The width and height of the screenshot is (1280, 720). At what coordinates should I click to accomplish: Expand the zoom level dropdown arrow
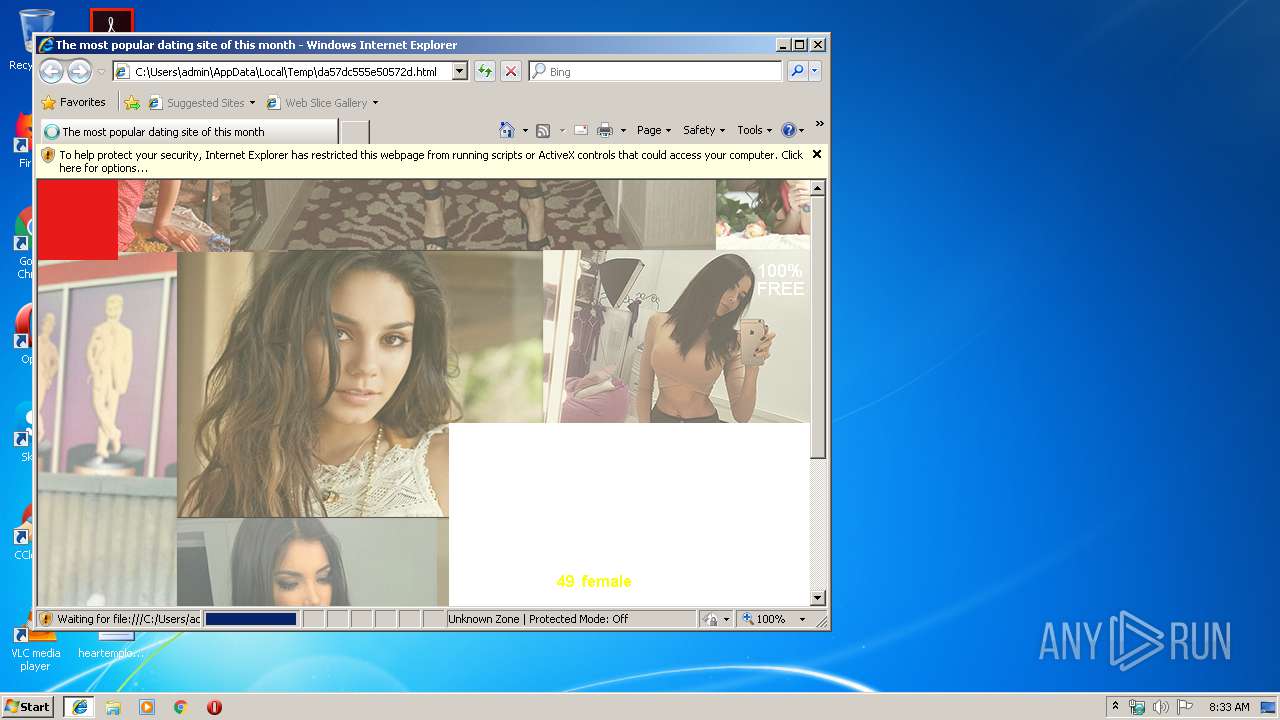[802, 619]
